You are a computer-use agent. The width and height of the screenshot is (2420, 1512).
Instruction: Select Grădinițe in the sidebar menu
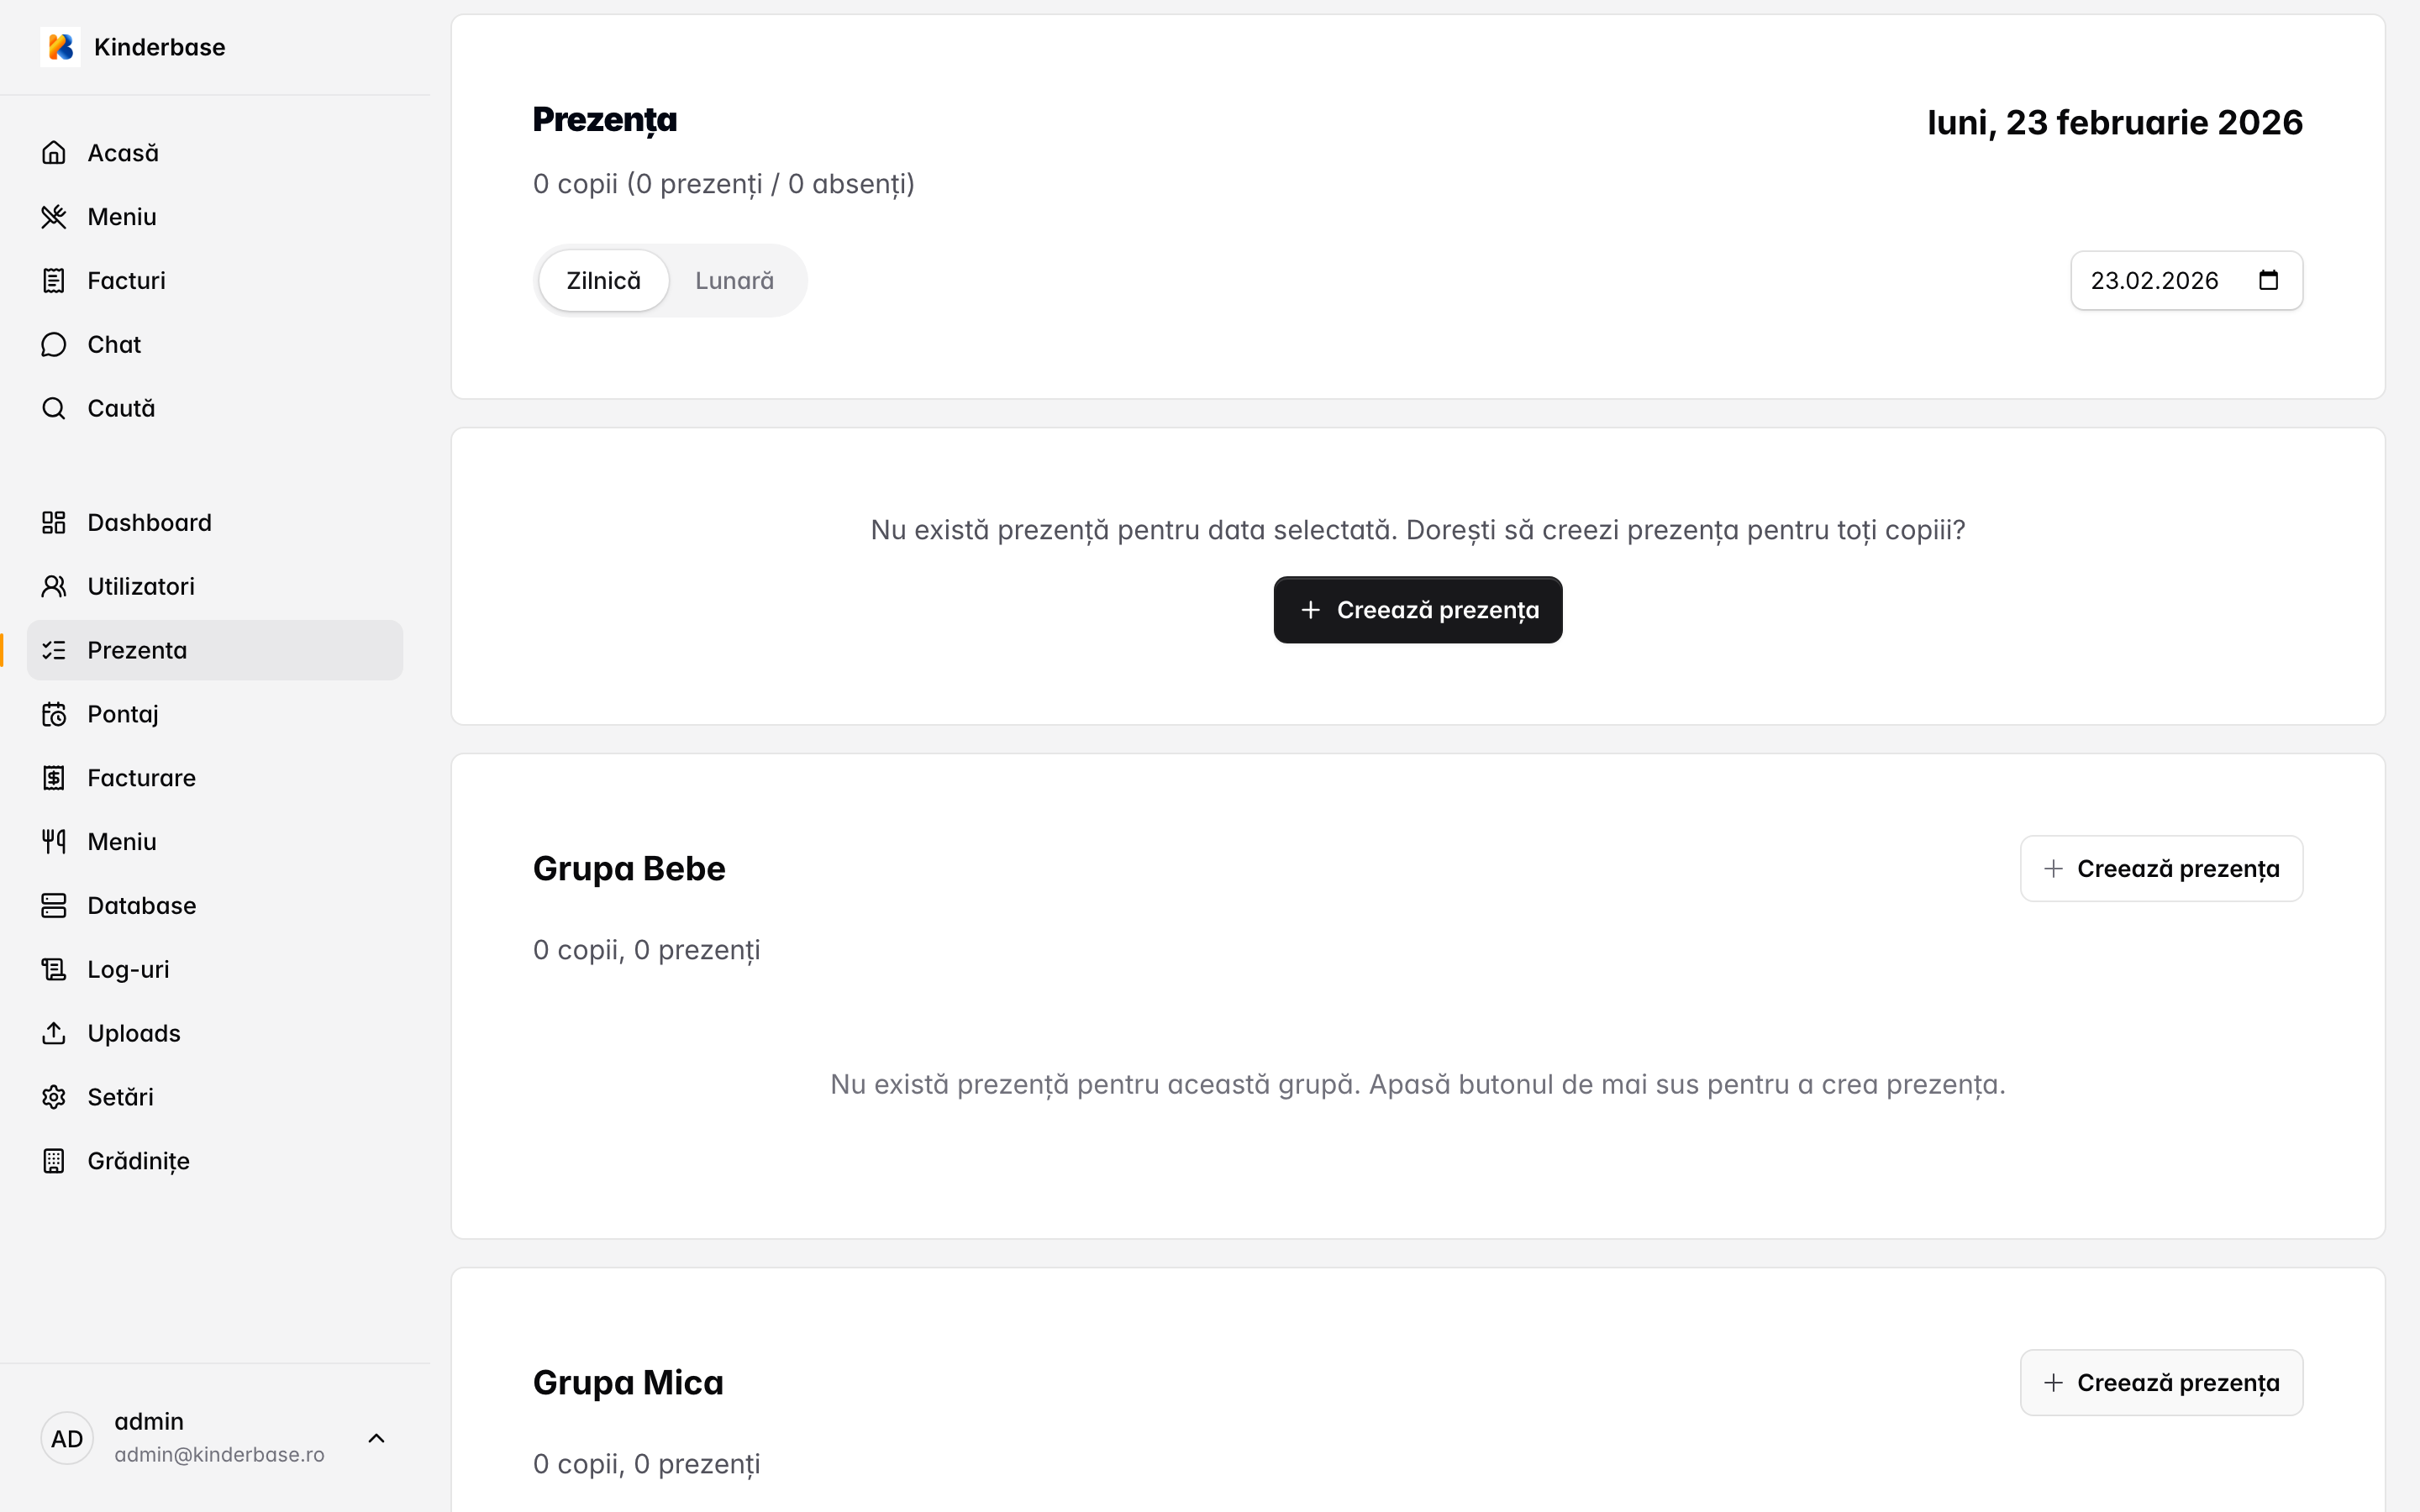tap(138, 1161)
